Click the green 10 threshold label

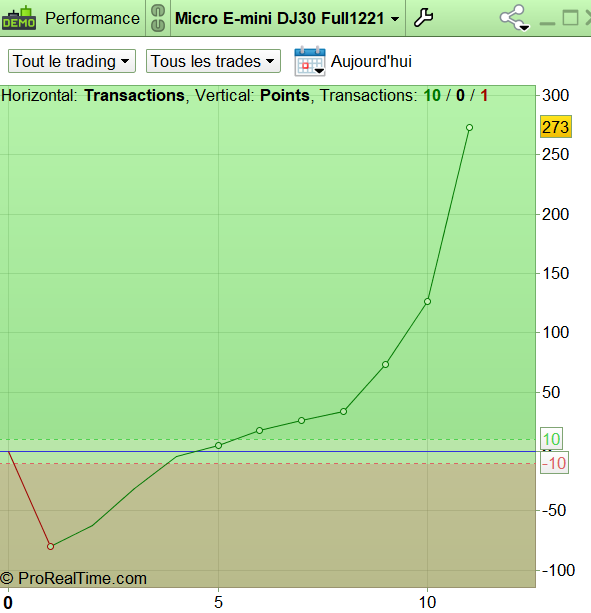(552, 439)
